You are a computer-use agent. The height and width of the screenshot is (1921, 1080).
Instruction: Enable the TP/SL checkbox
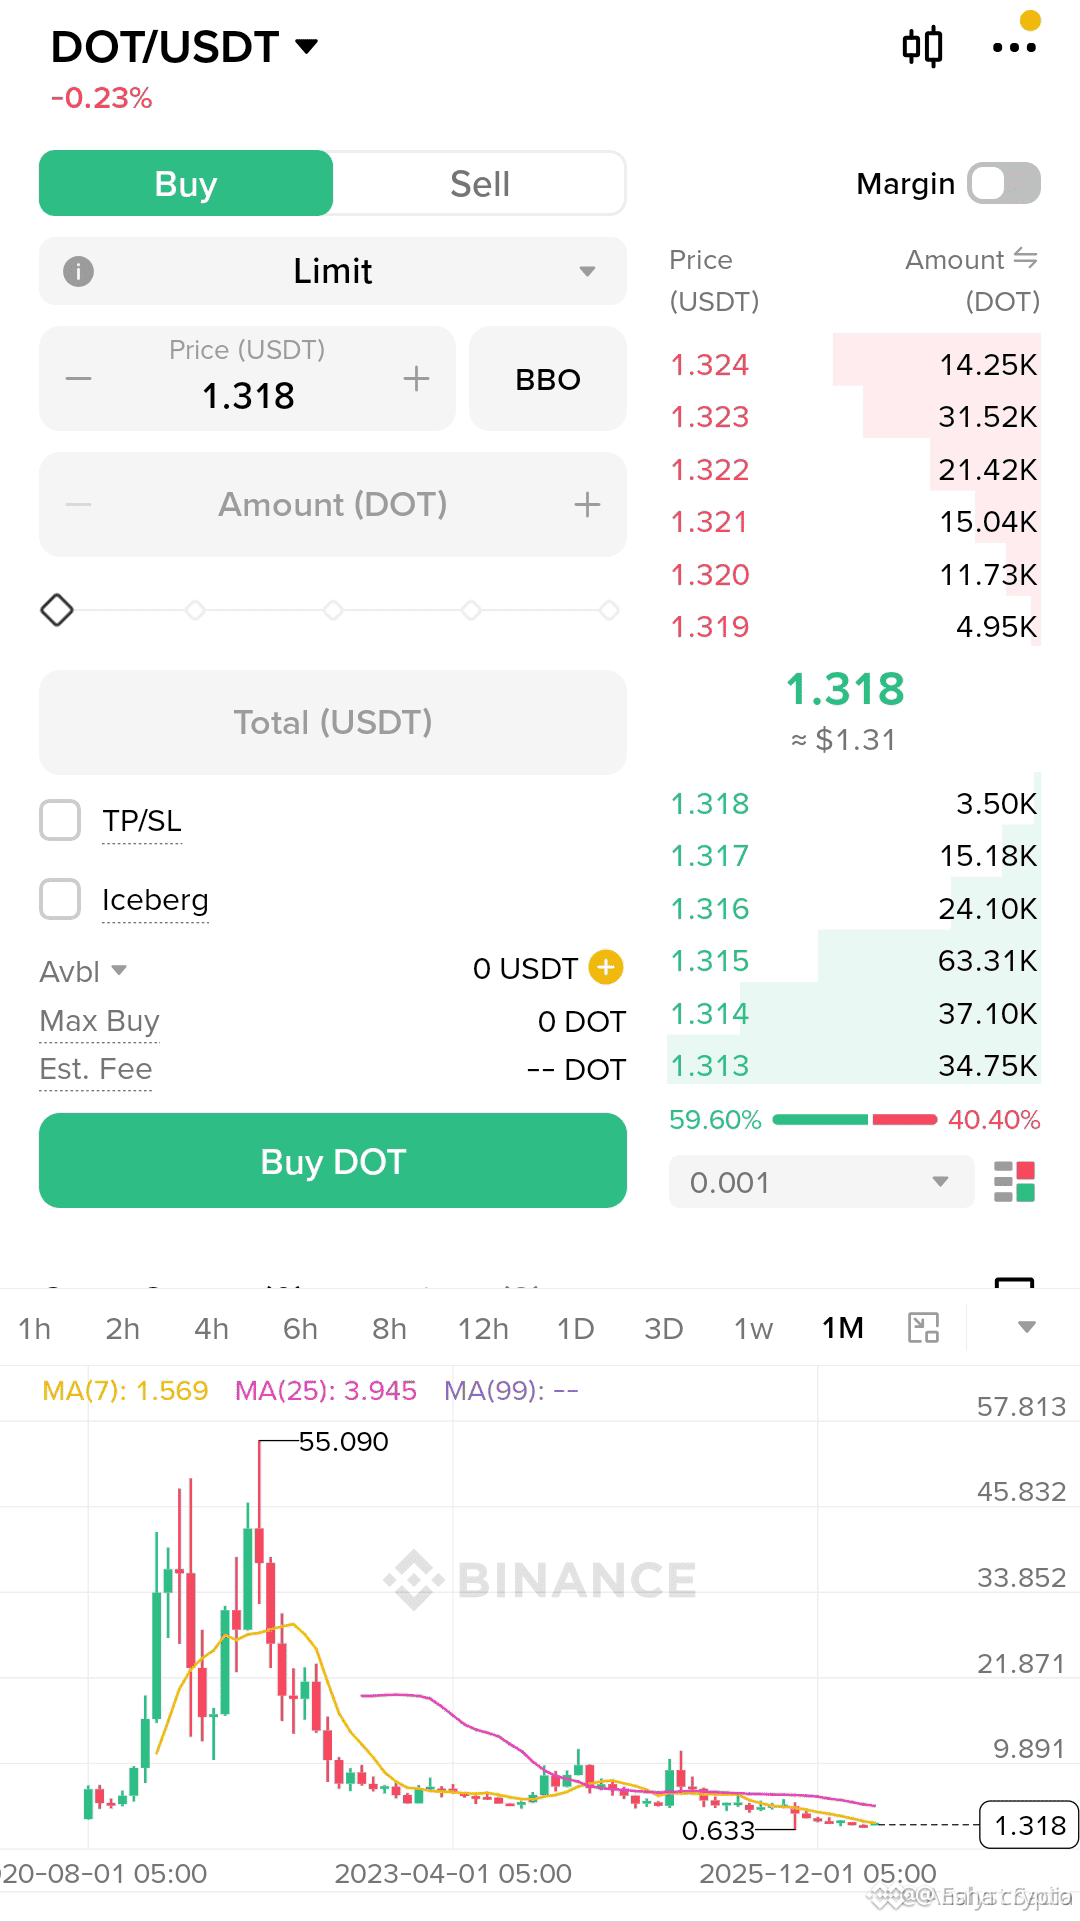60,820
